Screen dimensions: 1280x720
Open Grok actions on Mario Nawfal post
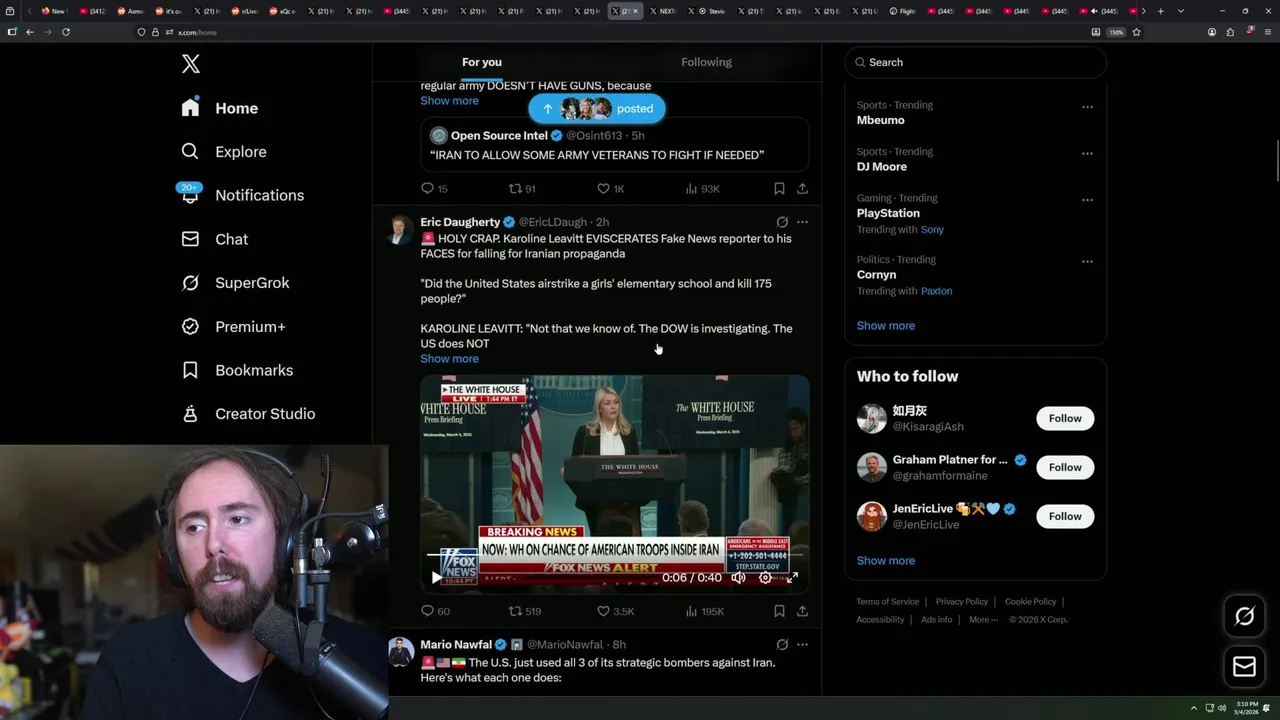click(x=782, y=645)
